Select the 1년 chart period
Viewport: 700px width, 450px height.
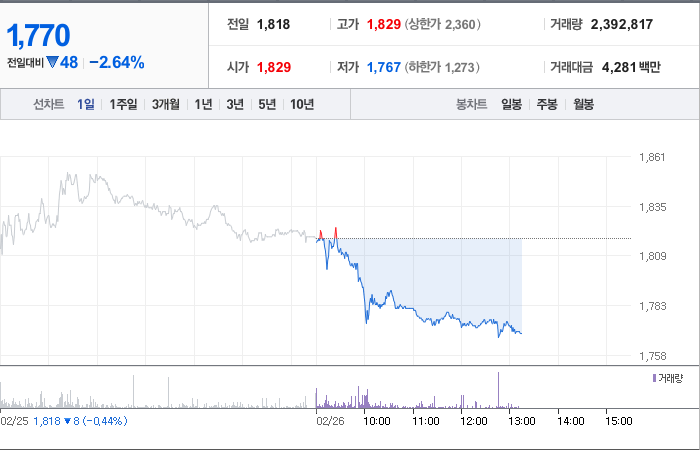coord(203,104)
